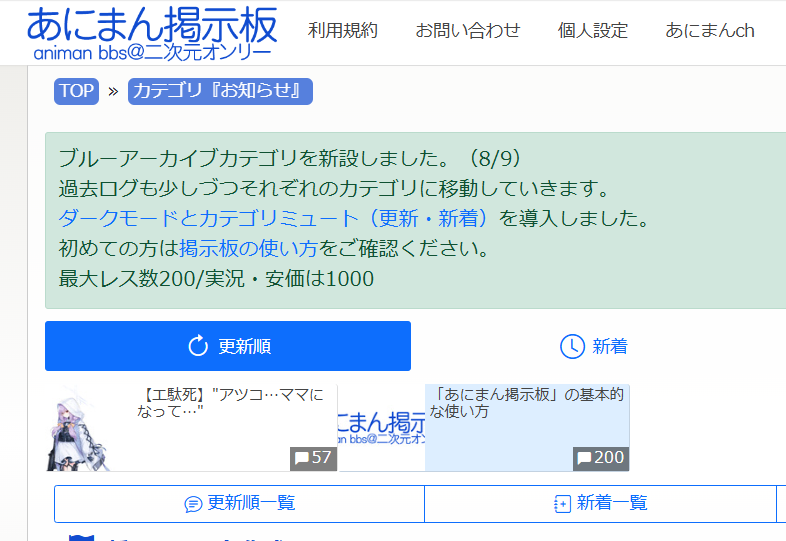The image size is (786, 541).
Task: Go to あにまんch link
Action: click(x=709, y=31)
